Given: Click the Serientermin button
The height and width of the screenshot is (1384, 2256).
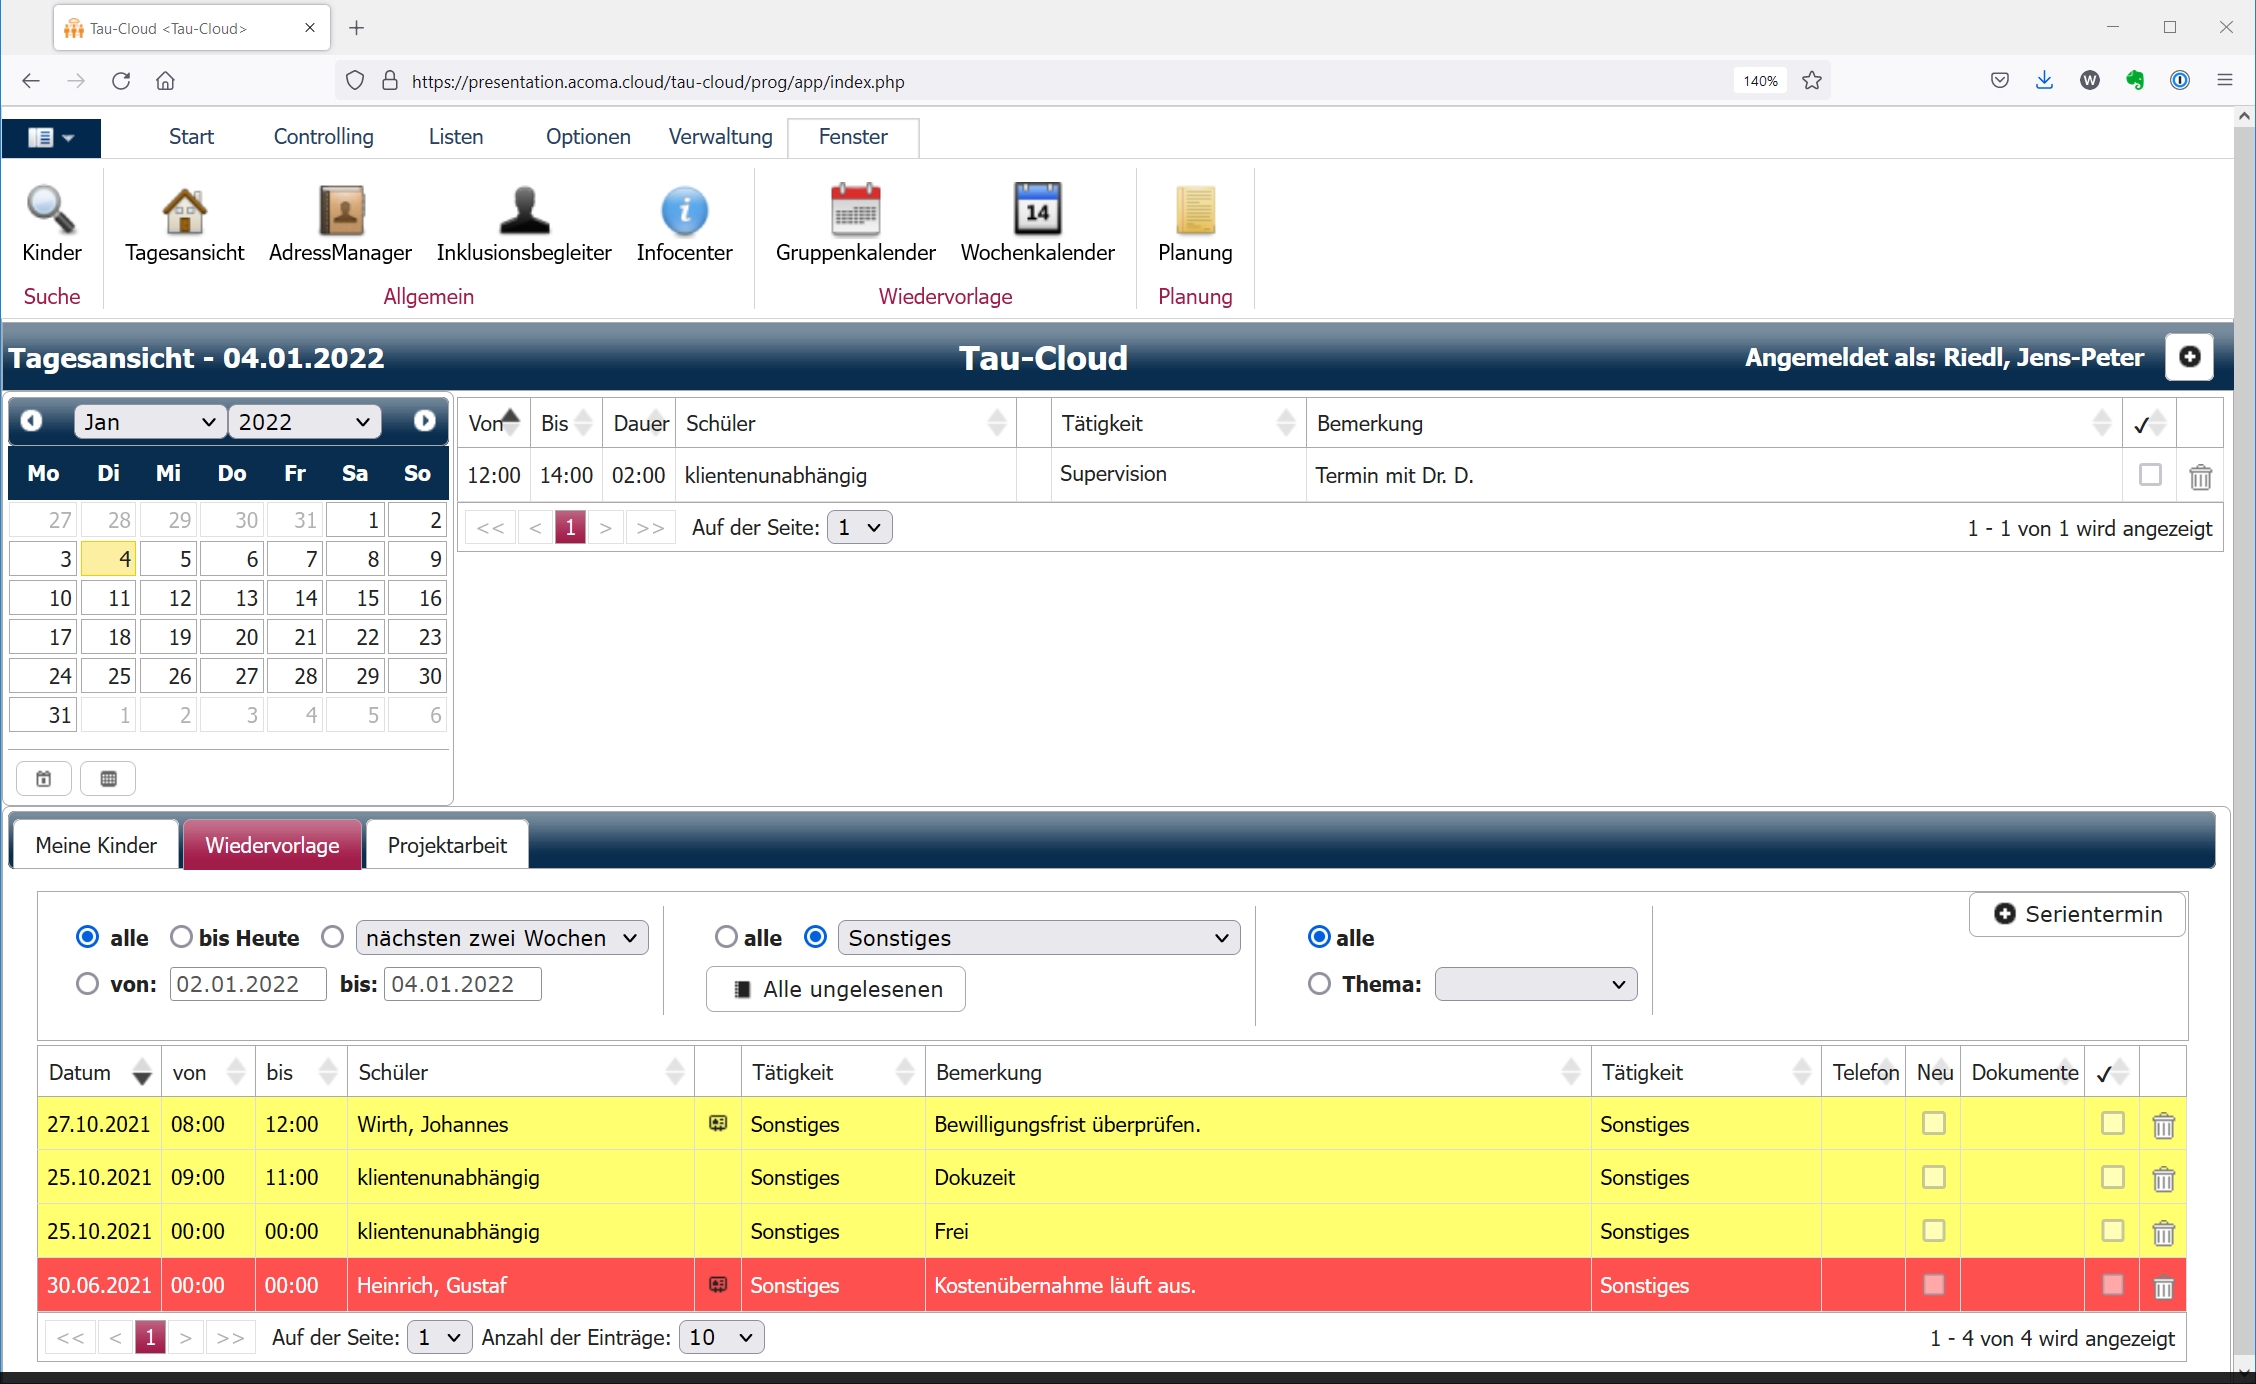Looking at the screenshot, I should [2077, 914].
